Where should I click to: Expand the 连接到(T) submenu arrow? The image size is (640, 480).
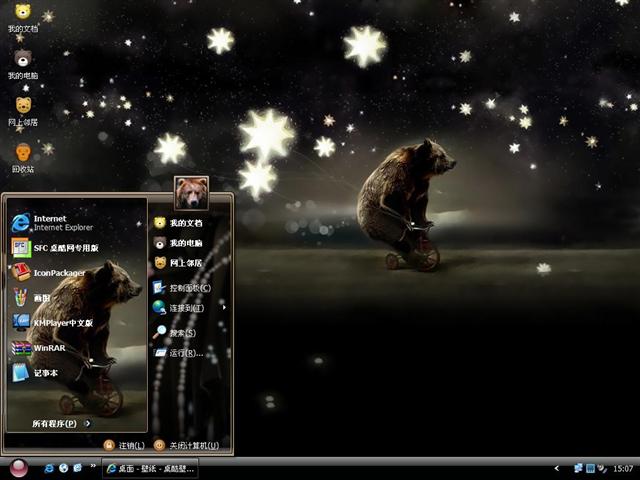(x=224, y=308)
